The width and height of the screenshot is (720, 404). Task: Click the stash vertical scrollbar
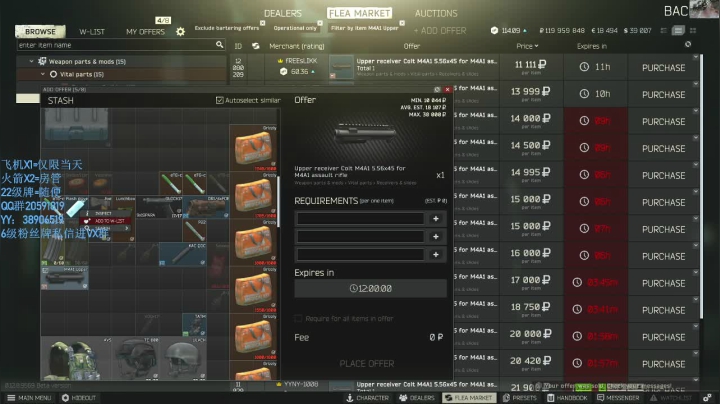[278, 201]
